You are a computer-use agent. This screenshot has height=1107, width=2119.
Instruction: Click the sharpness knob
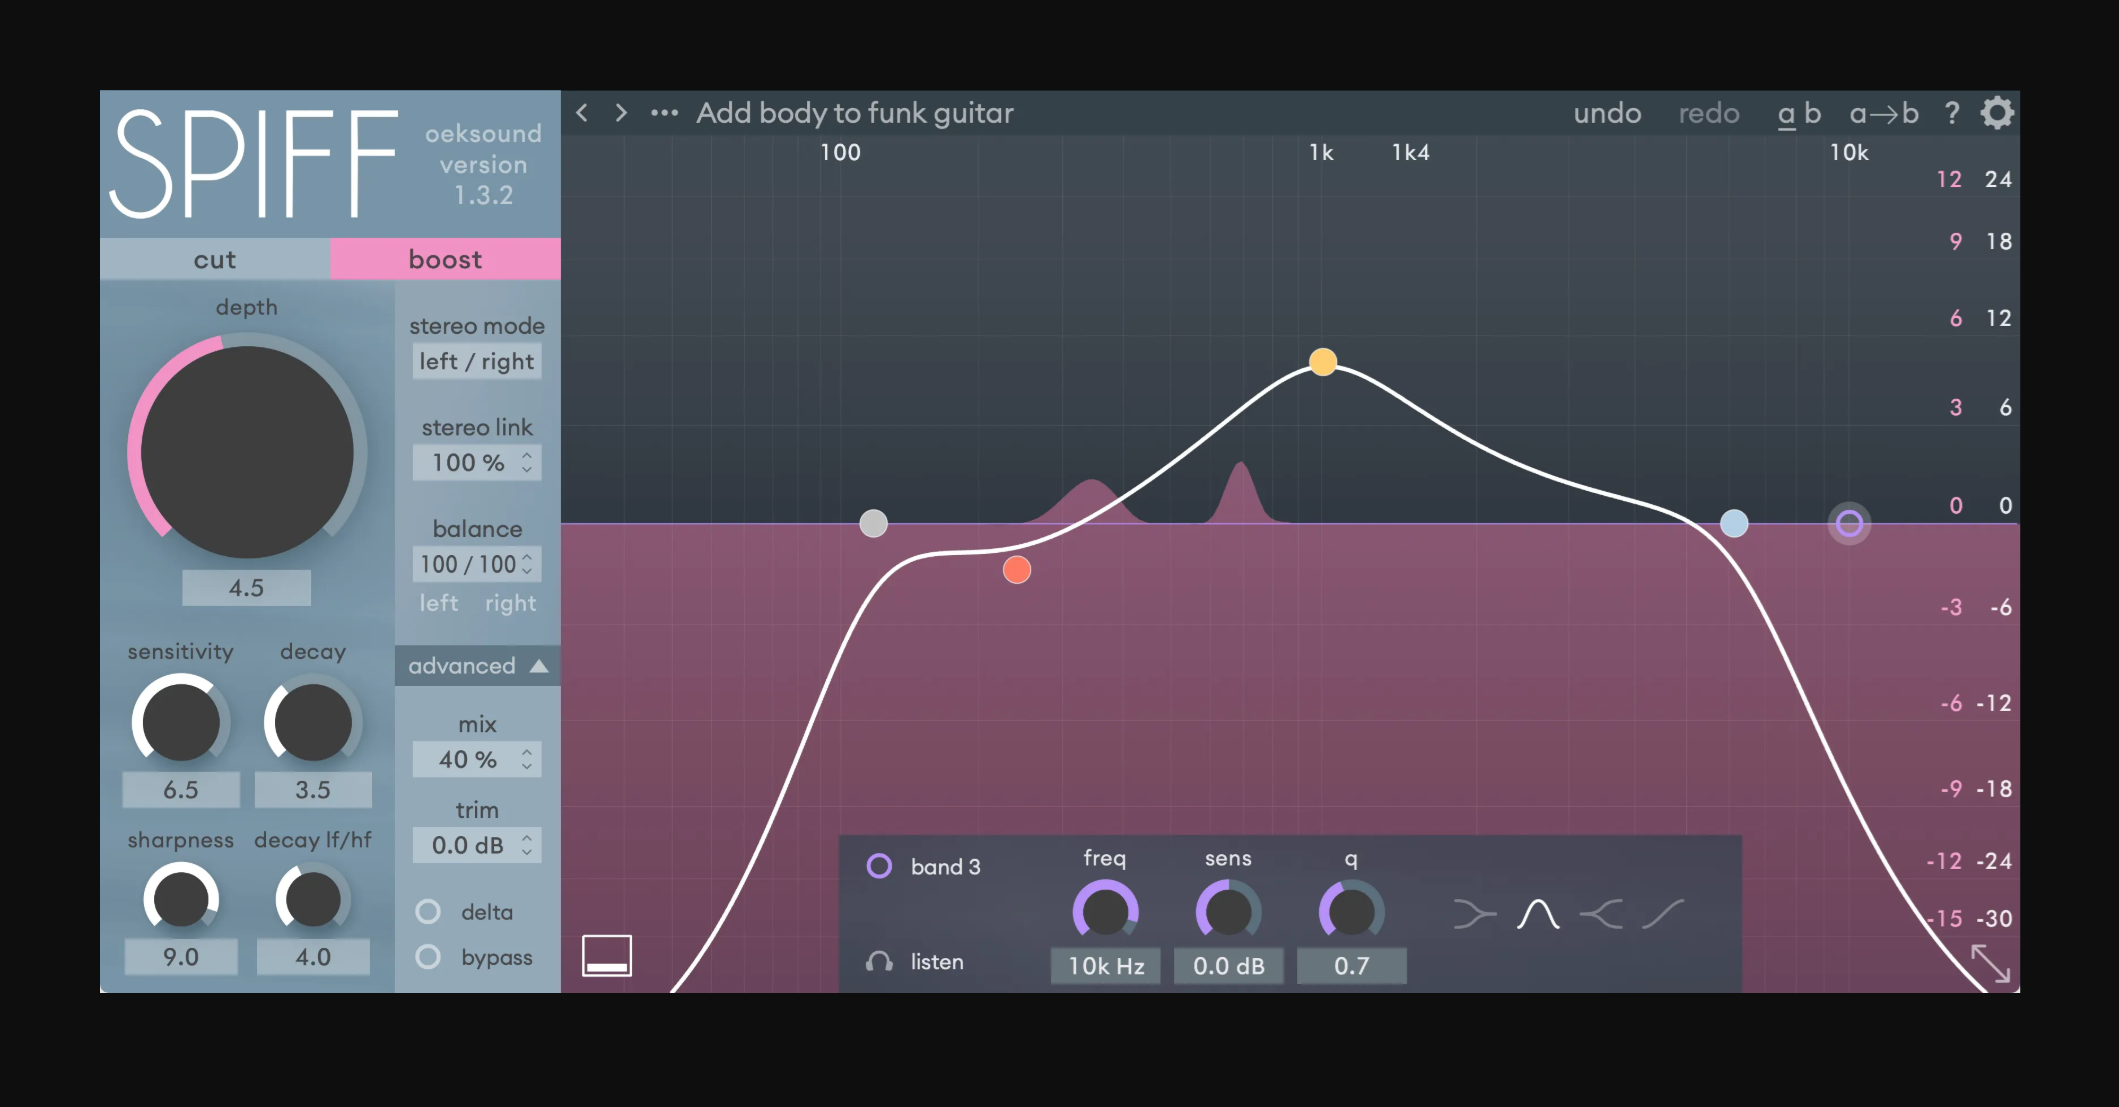[180, 898]
